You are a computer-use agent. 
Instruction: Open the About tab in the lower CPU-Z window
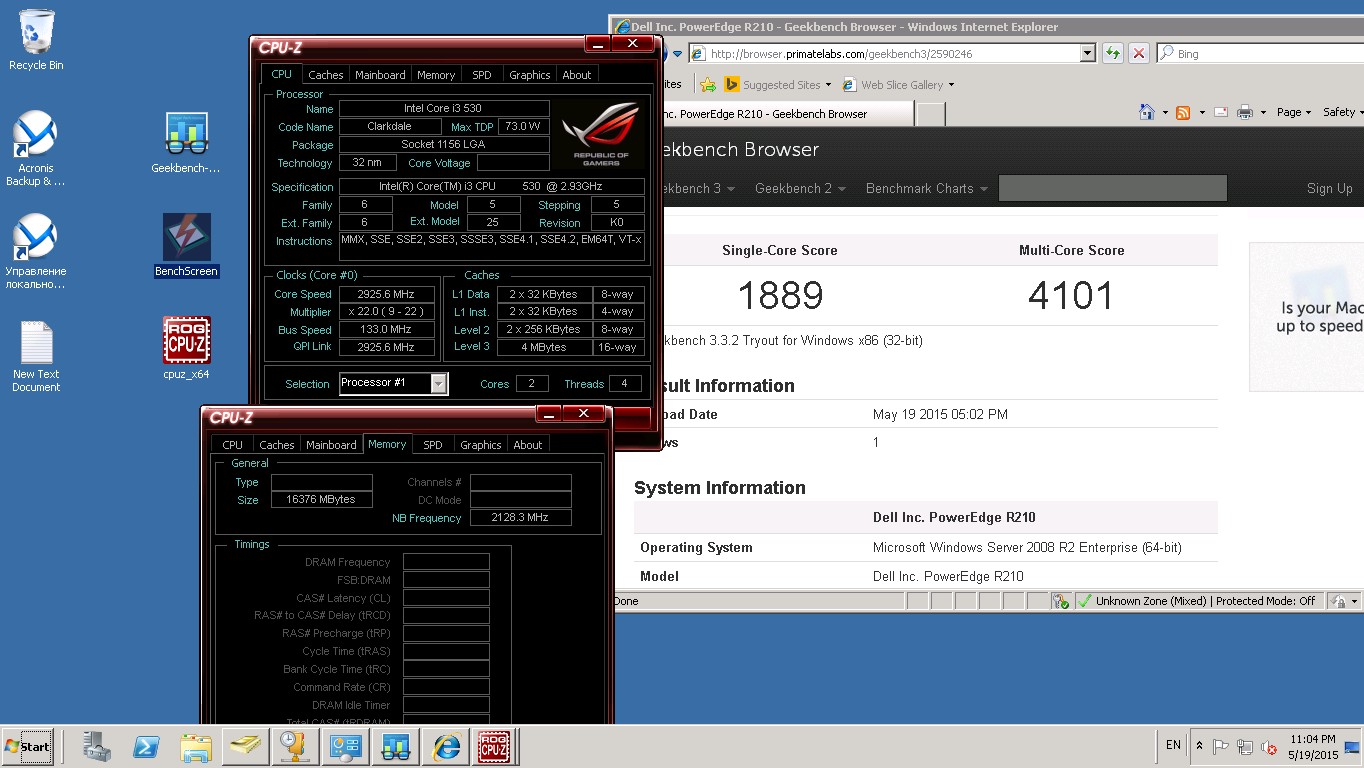click(x=528, y=445)
